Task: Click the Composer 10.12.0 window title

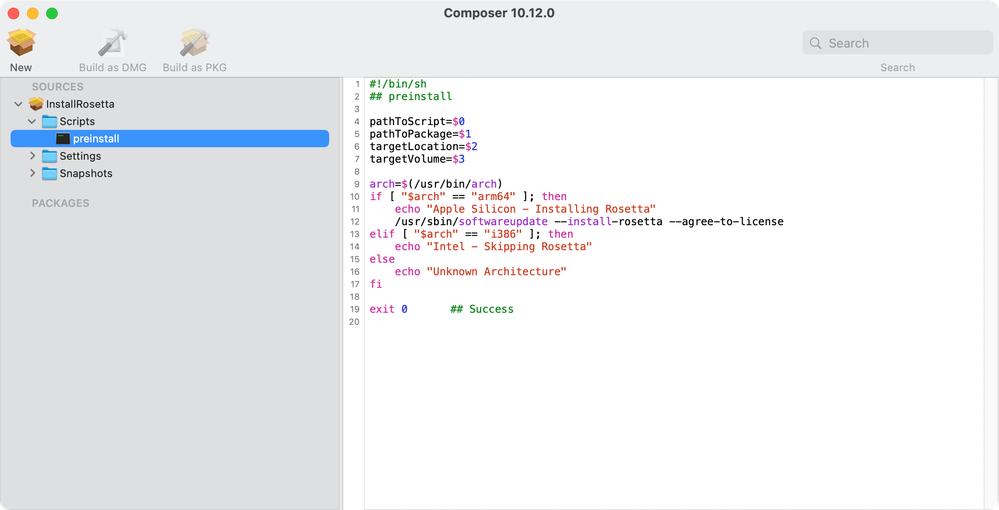Action: tap(499, 13)
